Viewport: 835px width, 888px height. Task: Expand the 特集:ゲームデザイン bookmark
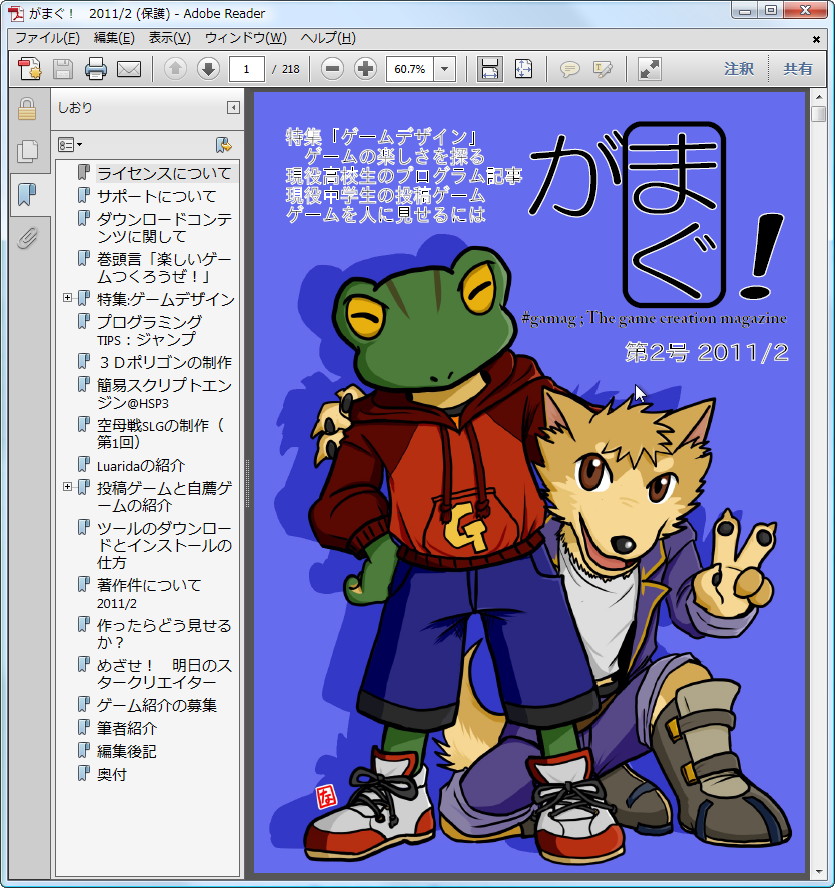click(x=67, y=297)
